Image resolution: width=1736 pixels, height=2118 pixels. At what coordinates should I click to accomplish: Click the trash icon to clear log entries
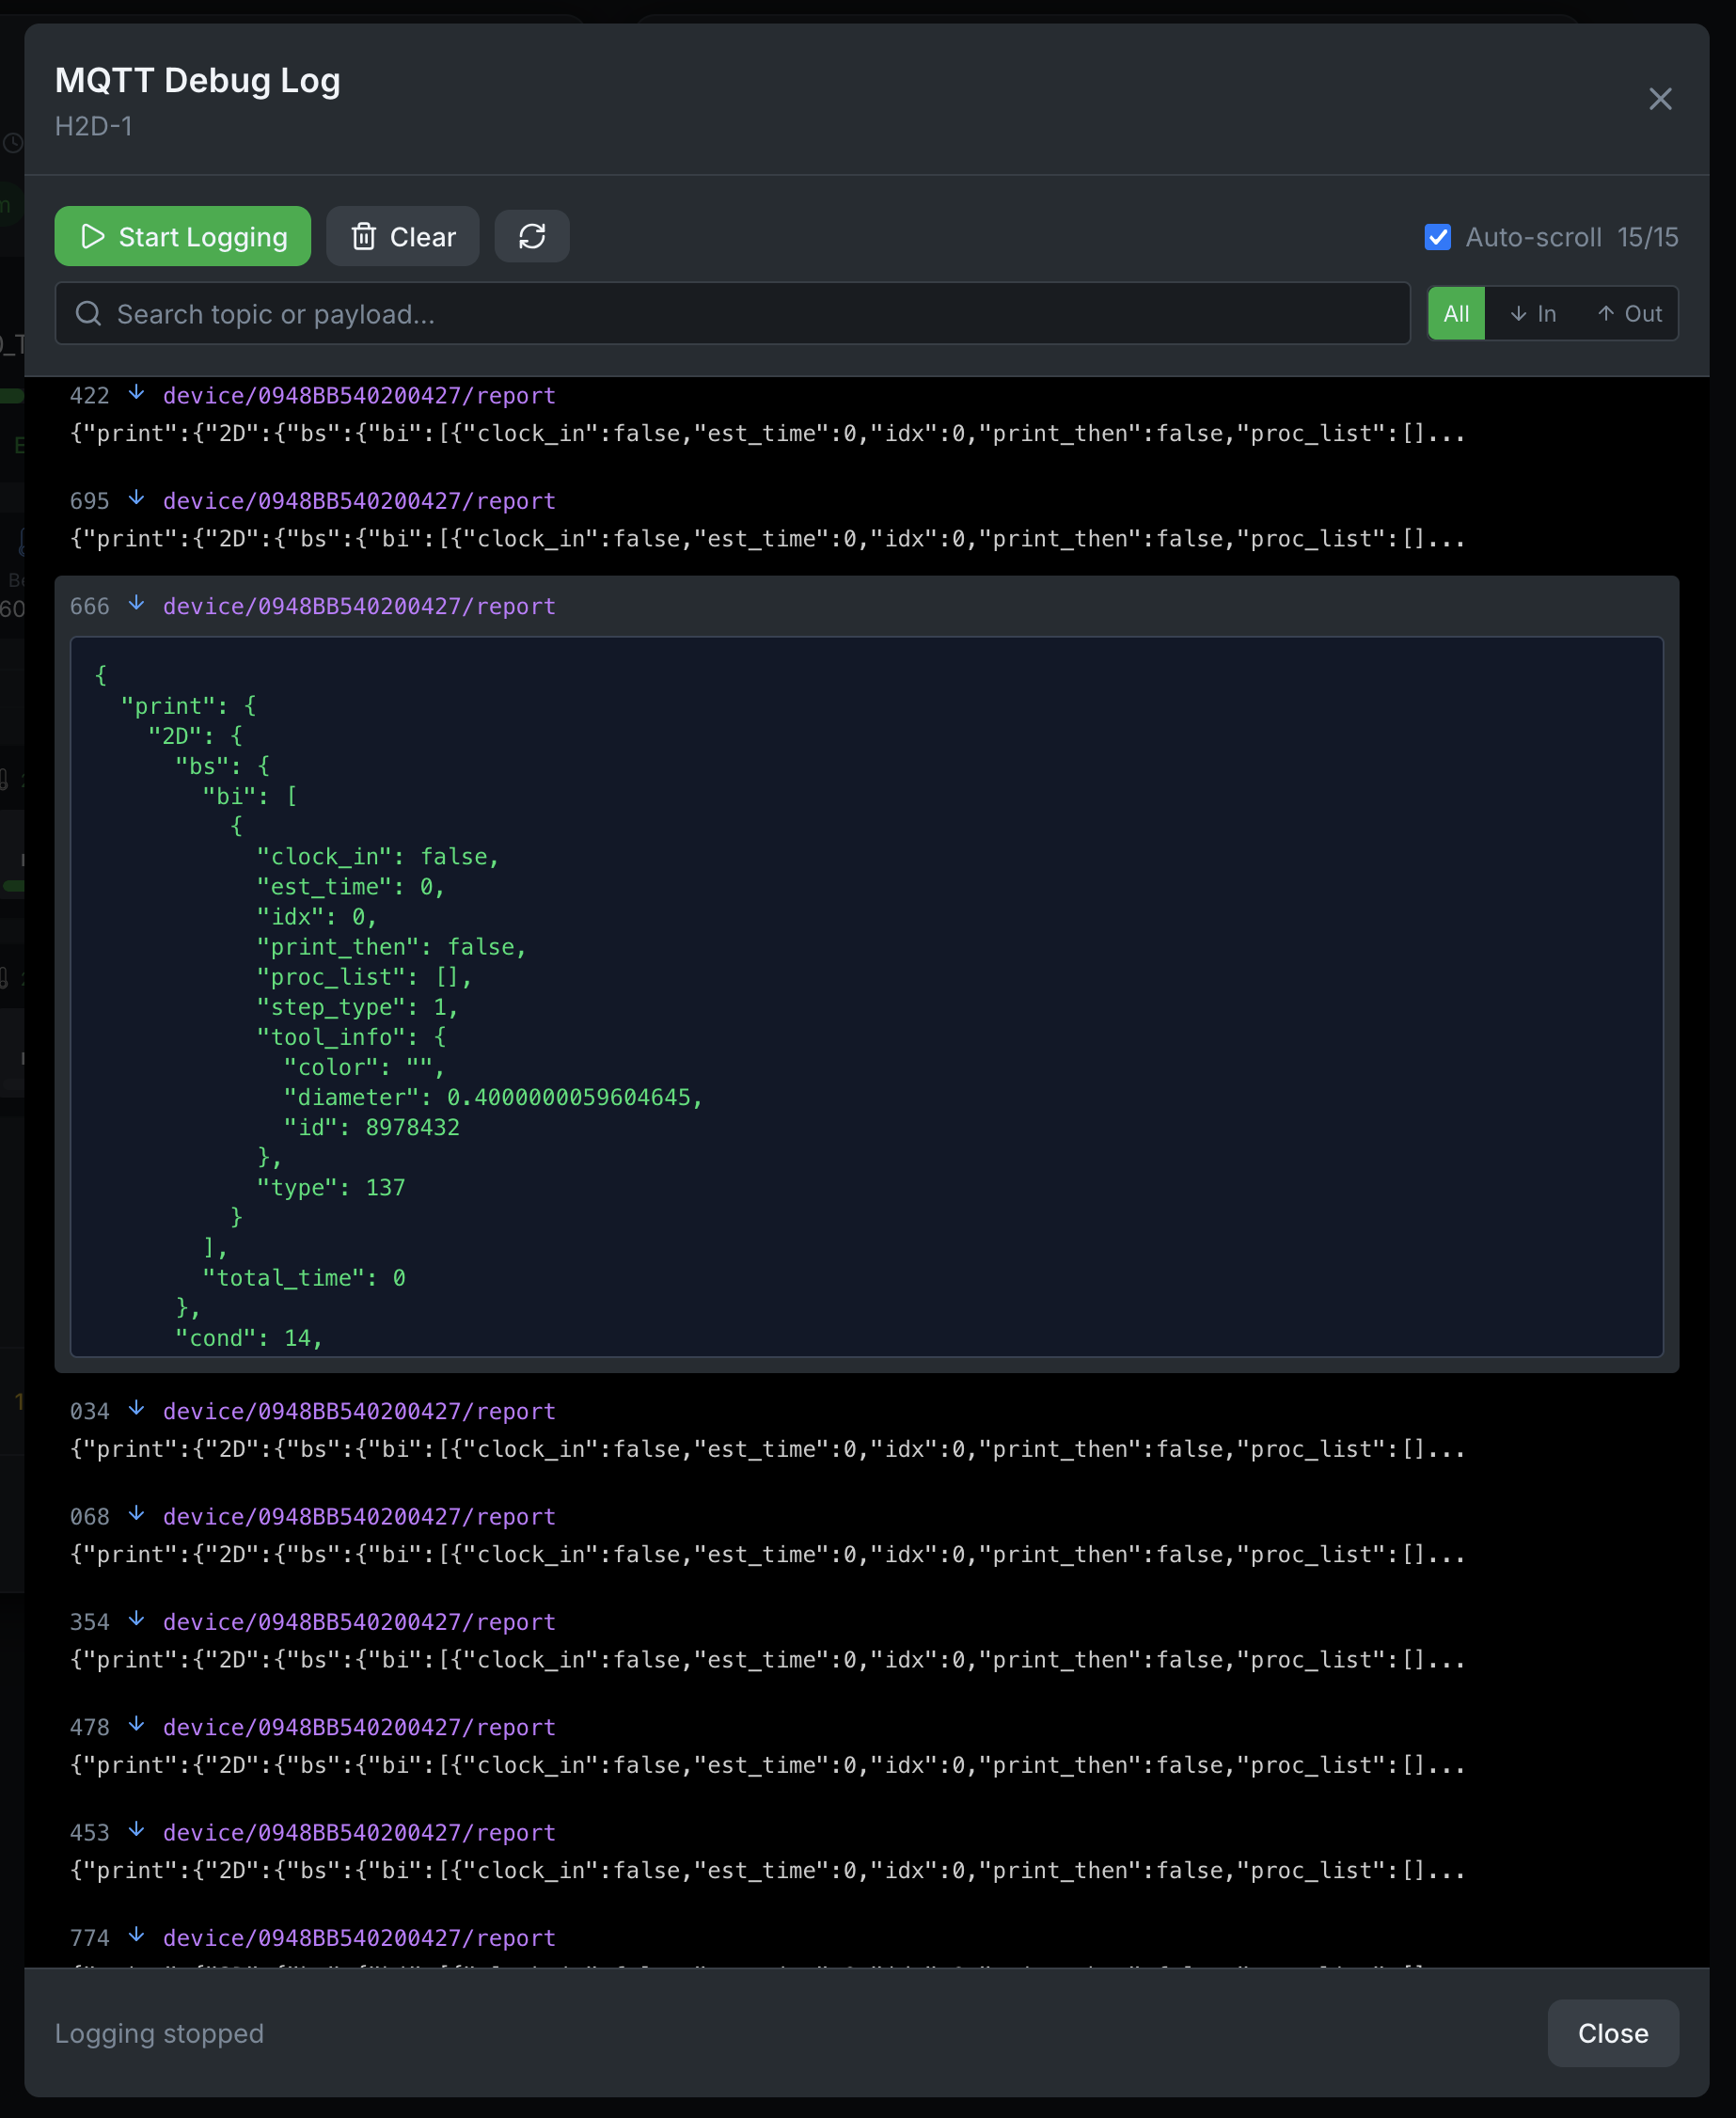[364, 236]
